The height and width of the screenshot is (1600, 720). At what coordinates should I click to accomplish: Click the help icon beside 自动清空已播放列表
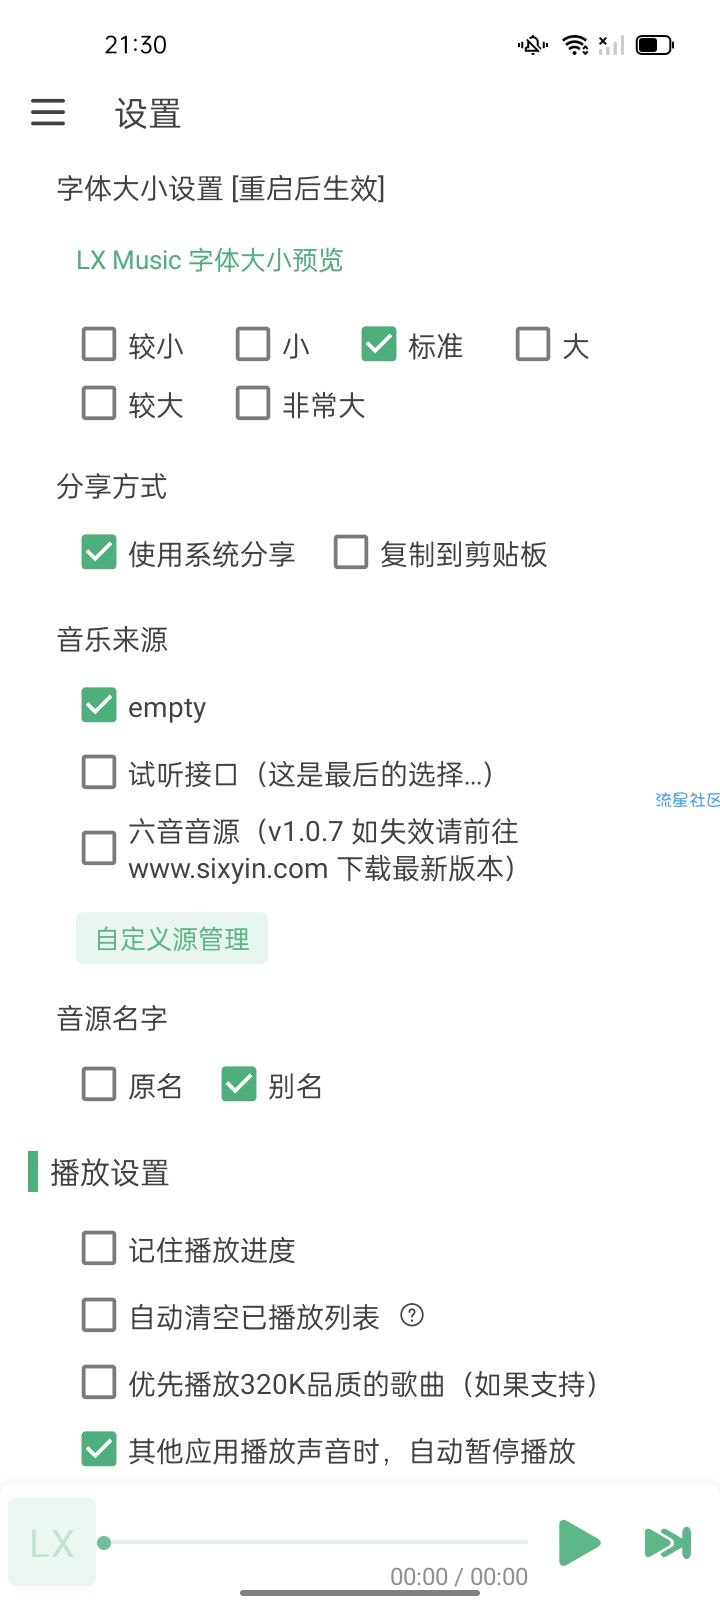pos(412,1315)
